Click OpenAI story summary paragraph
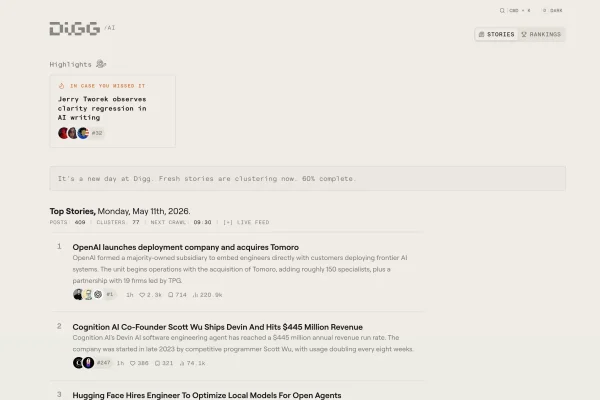The image size is (600, 400). point(240,269)
